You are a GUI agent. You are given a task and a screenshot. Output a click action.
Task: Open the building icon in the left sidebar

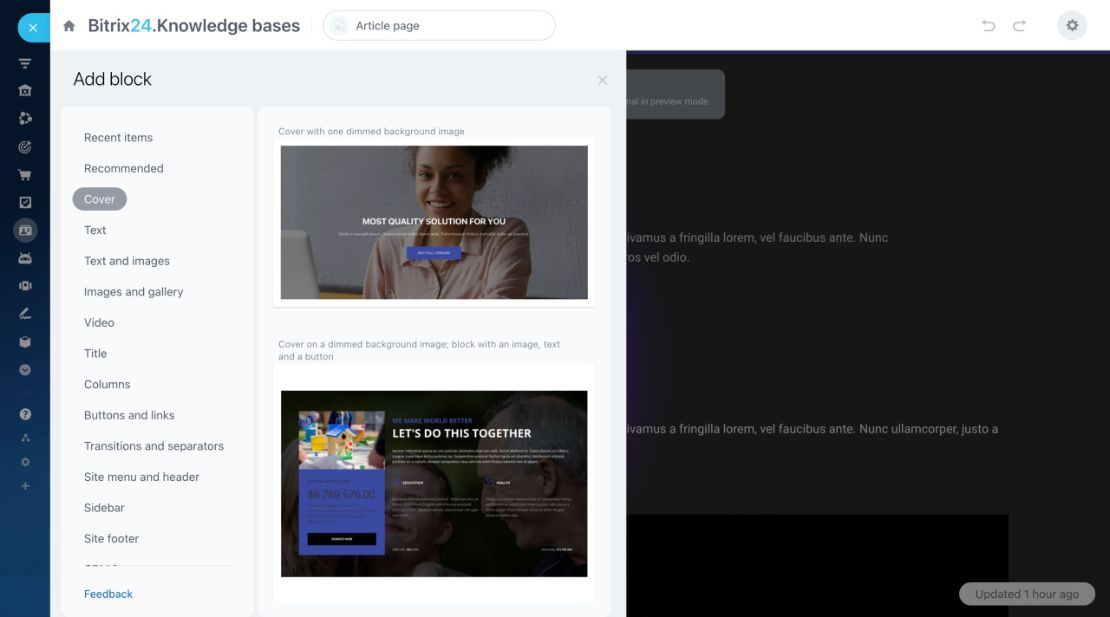(x=25, y=91)
